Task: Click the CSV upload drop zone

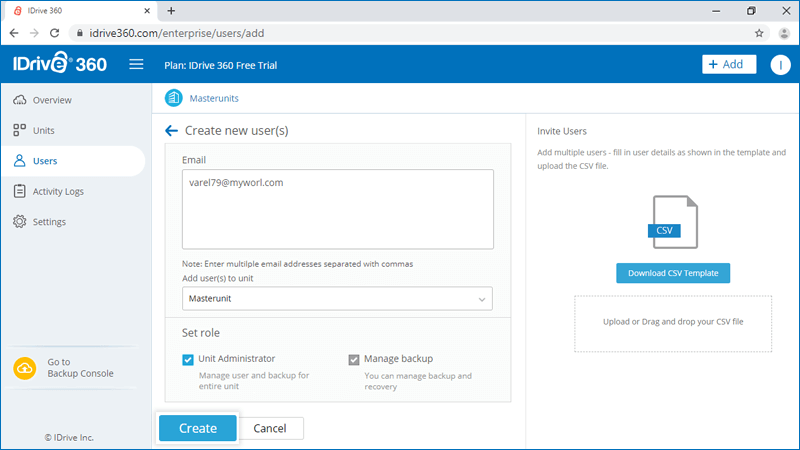Action: [673, 323]
